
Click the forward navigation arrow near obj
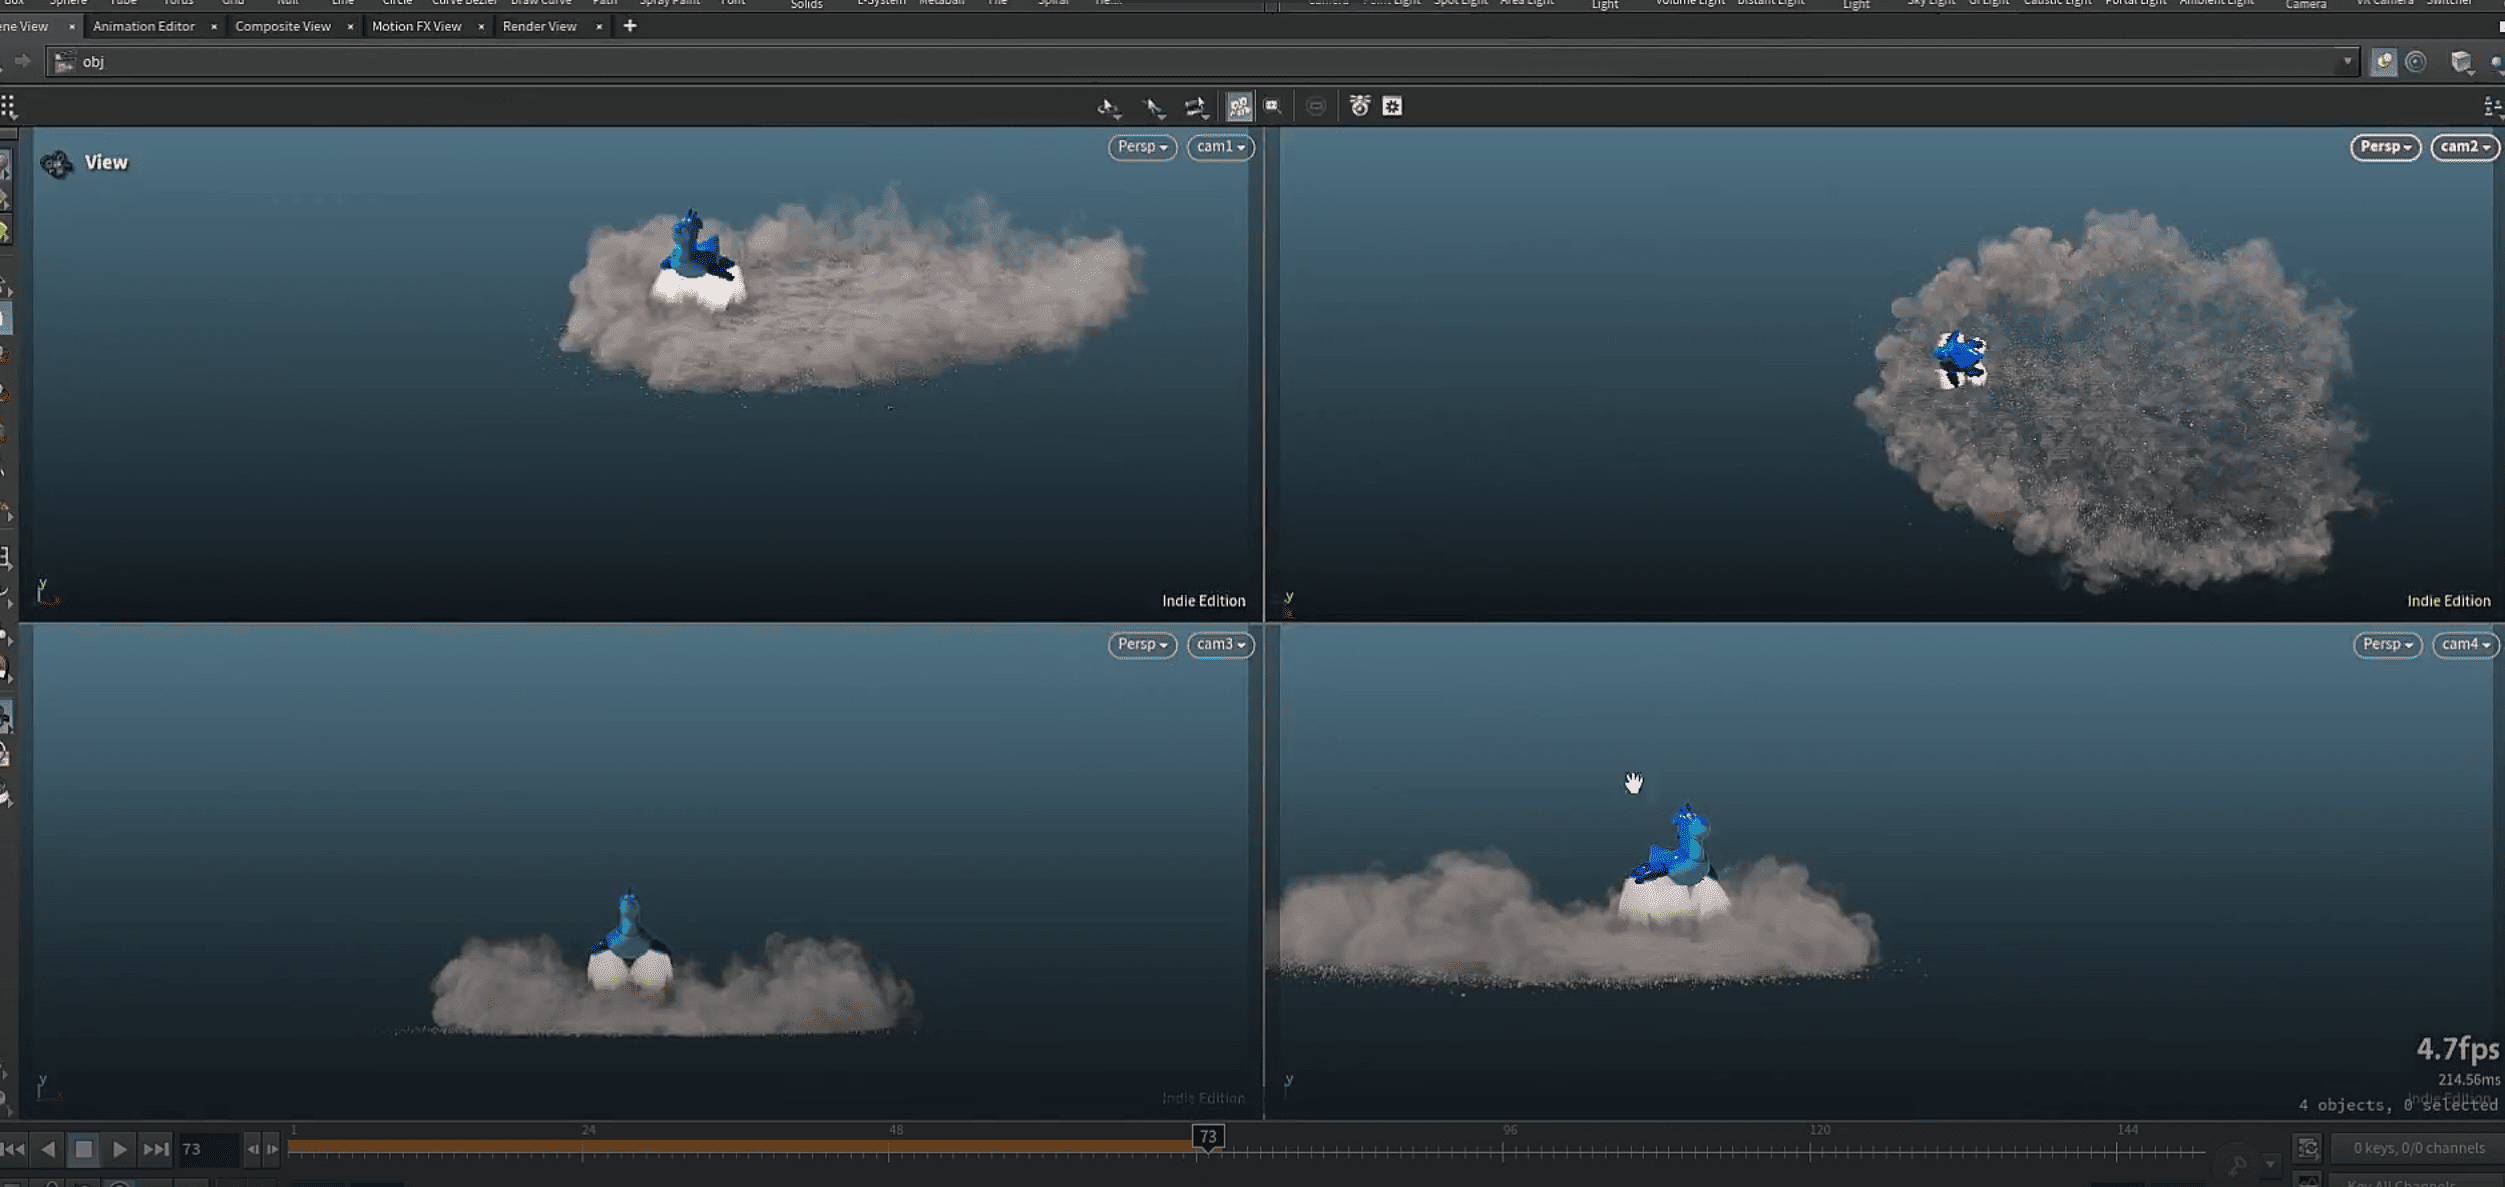click(23, 62)
